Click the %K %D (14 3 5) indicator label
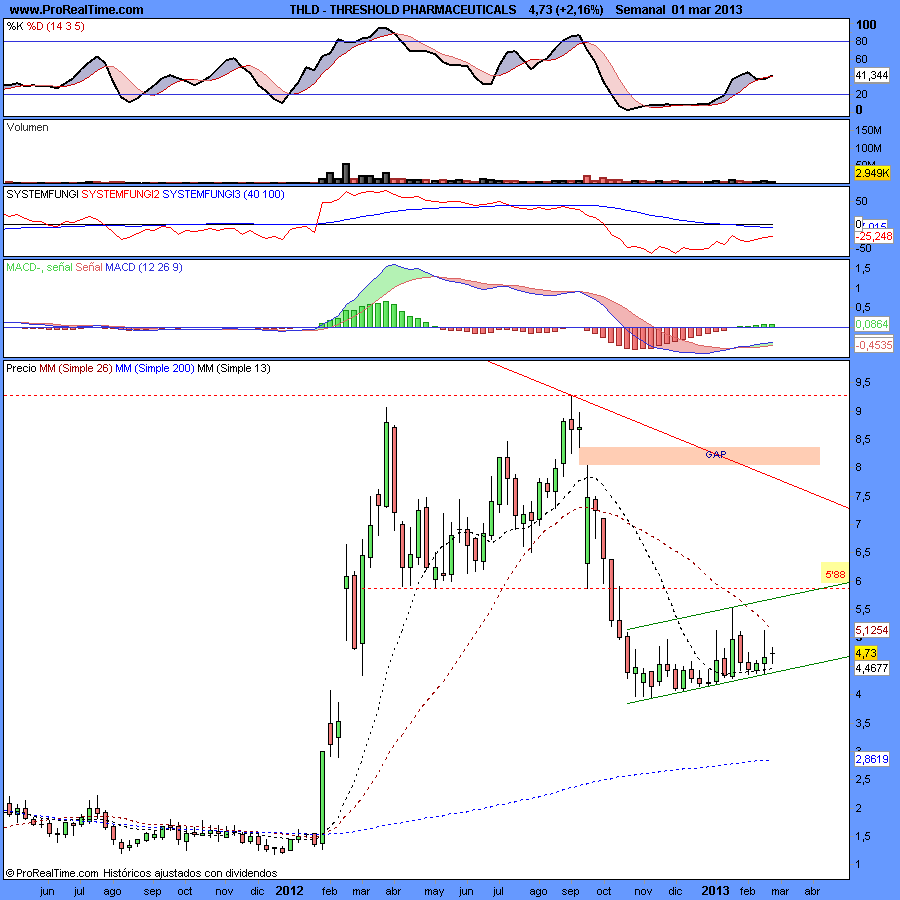 (46, 25)
